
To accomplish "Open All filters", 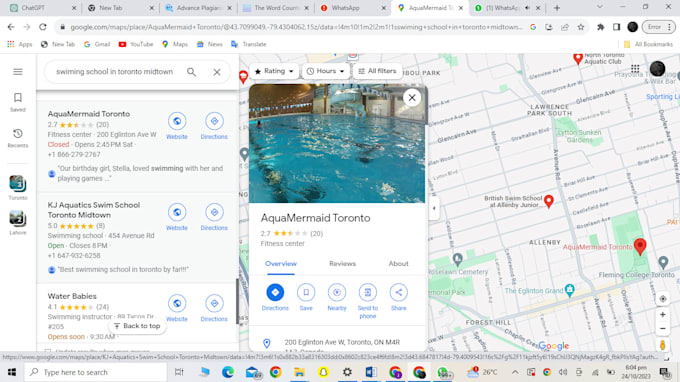I will pos(378,71).
